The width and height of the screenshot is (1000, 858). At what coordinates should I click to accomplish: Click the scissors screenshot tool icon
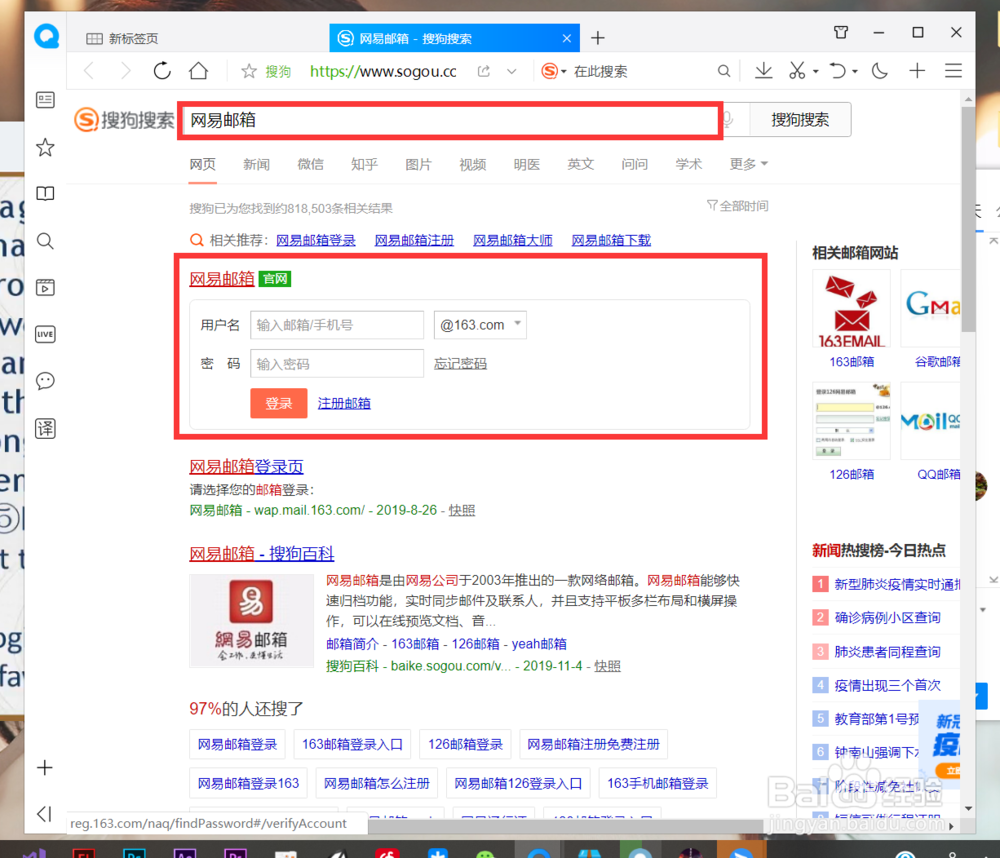[x=797, y=71]
